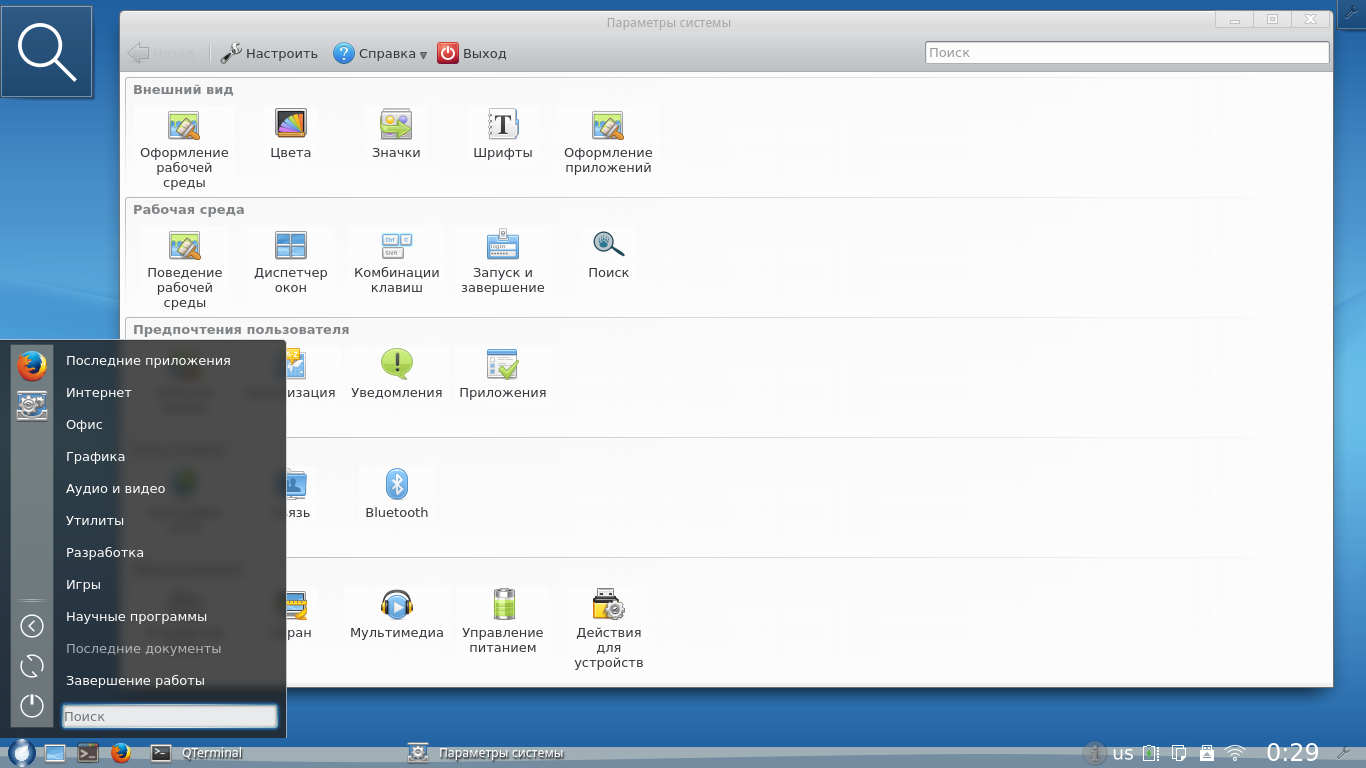Open Действия для устройств settings
The height and width of the screenshot is (768, 1366).
(x=609, y=629)
